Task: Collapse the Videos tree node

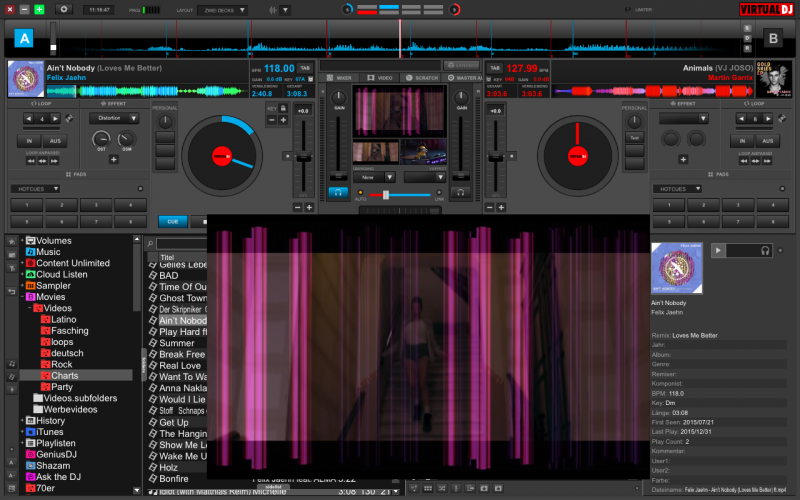Action: (x=30, y=308)
